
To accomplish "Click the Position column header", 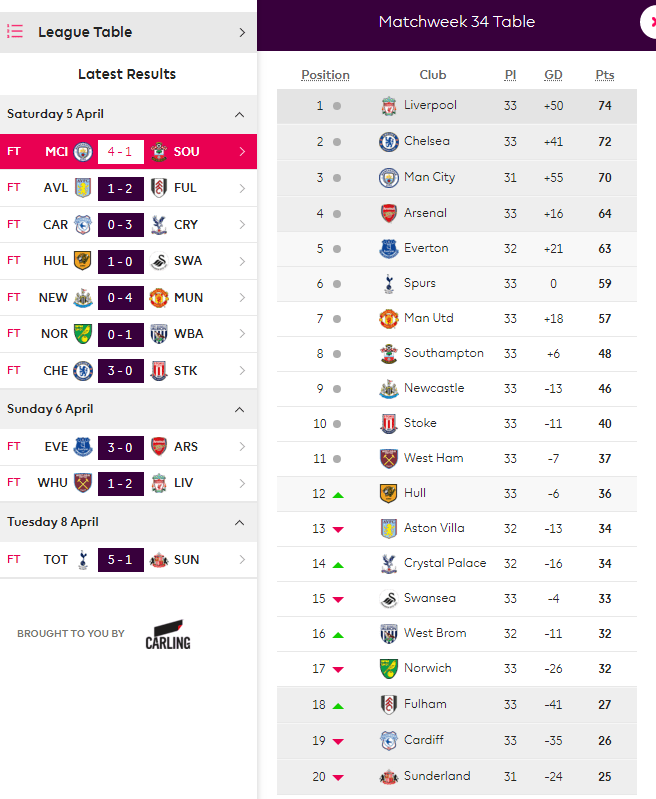I will click(325, 75).
